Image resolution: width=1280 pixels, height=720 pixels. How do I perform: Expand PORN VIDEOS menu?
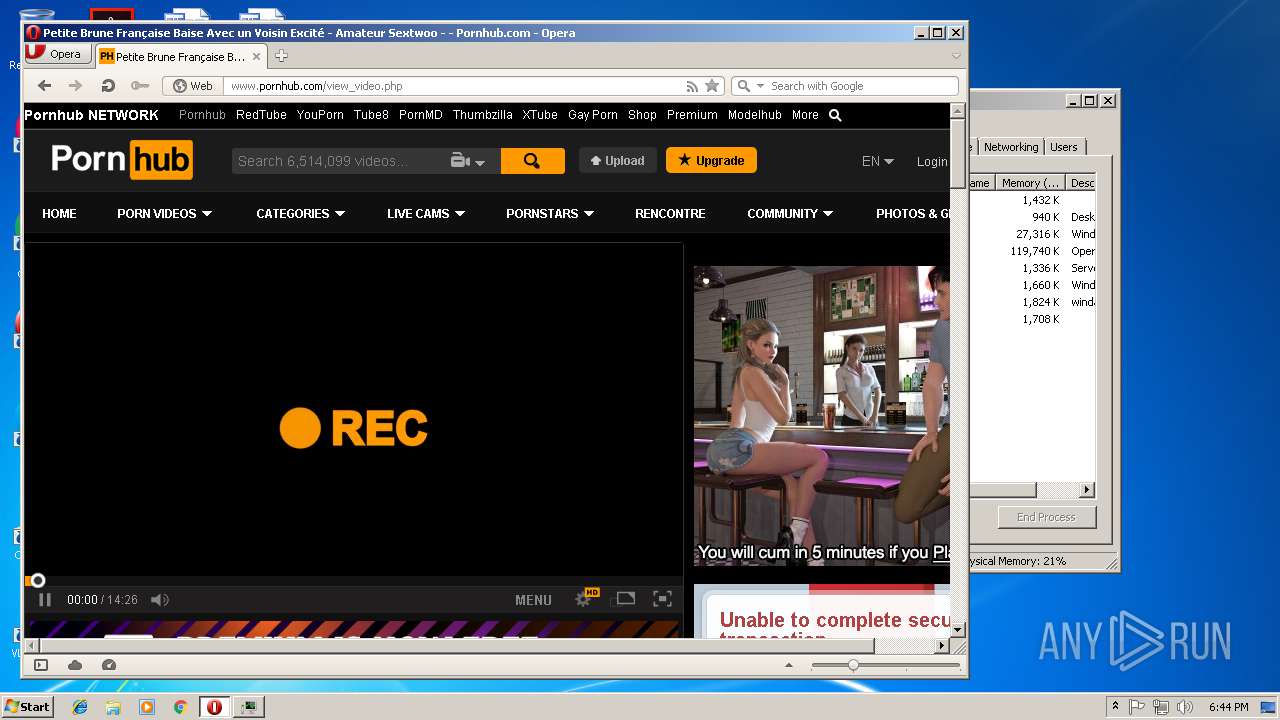(165, 213)
